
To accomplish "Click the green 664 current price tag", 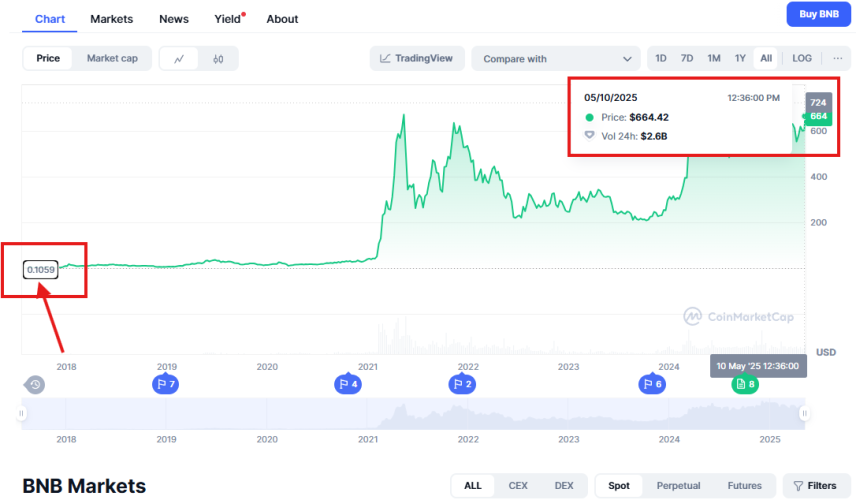I will coord(818,116).
